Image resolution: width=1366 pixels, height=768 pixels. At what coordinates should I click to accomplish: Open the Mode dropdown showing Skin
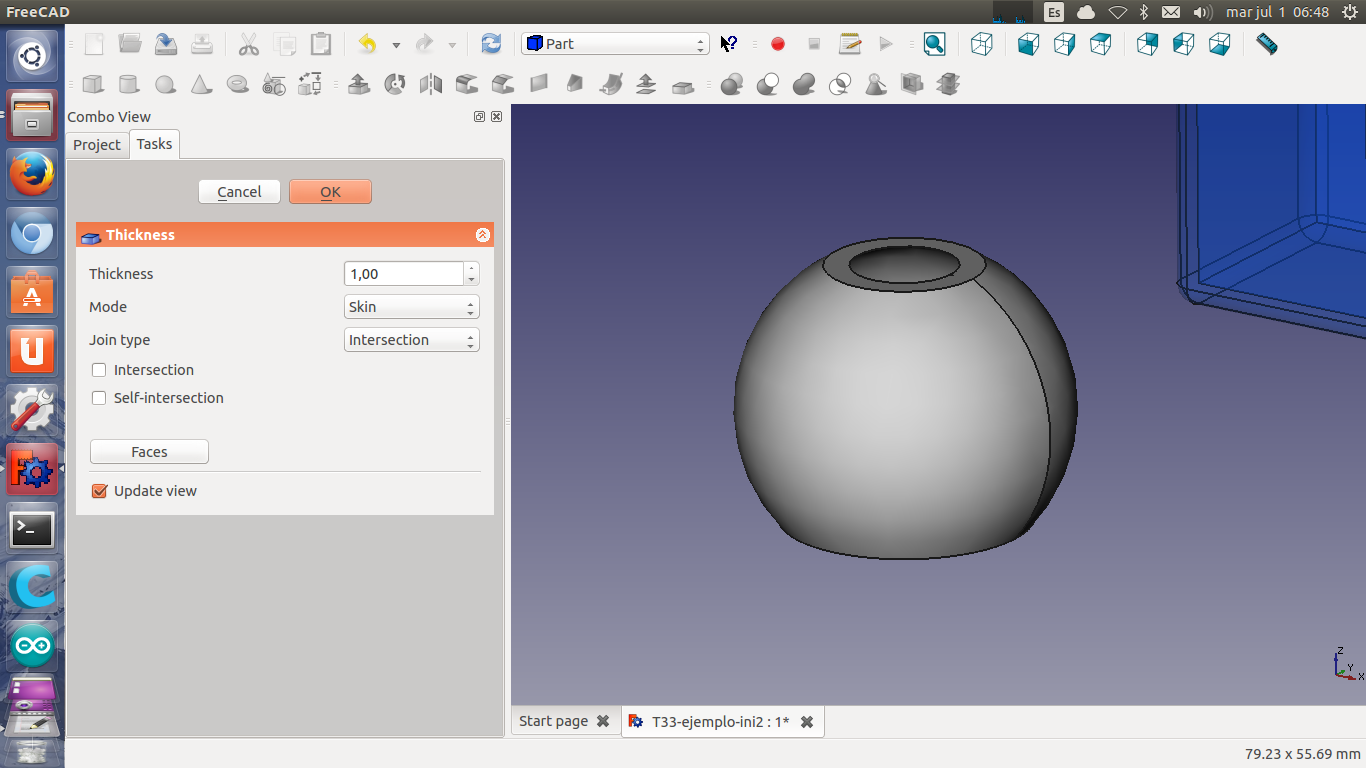click(411, 307)
